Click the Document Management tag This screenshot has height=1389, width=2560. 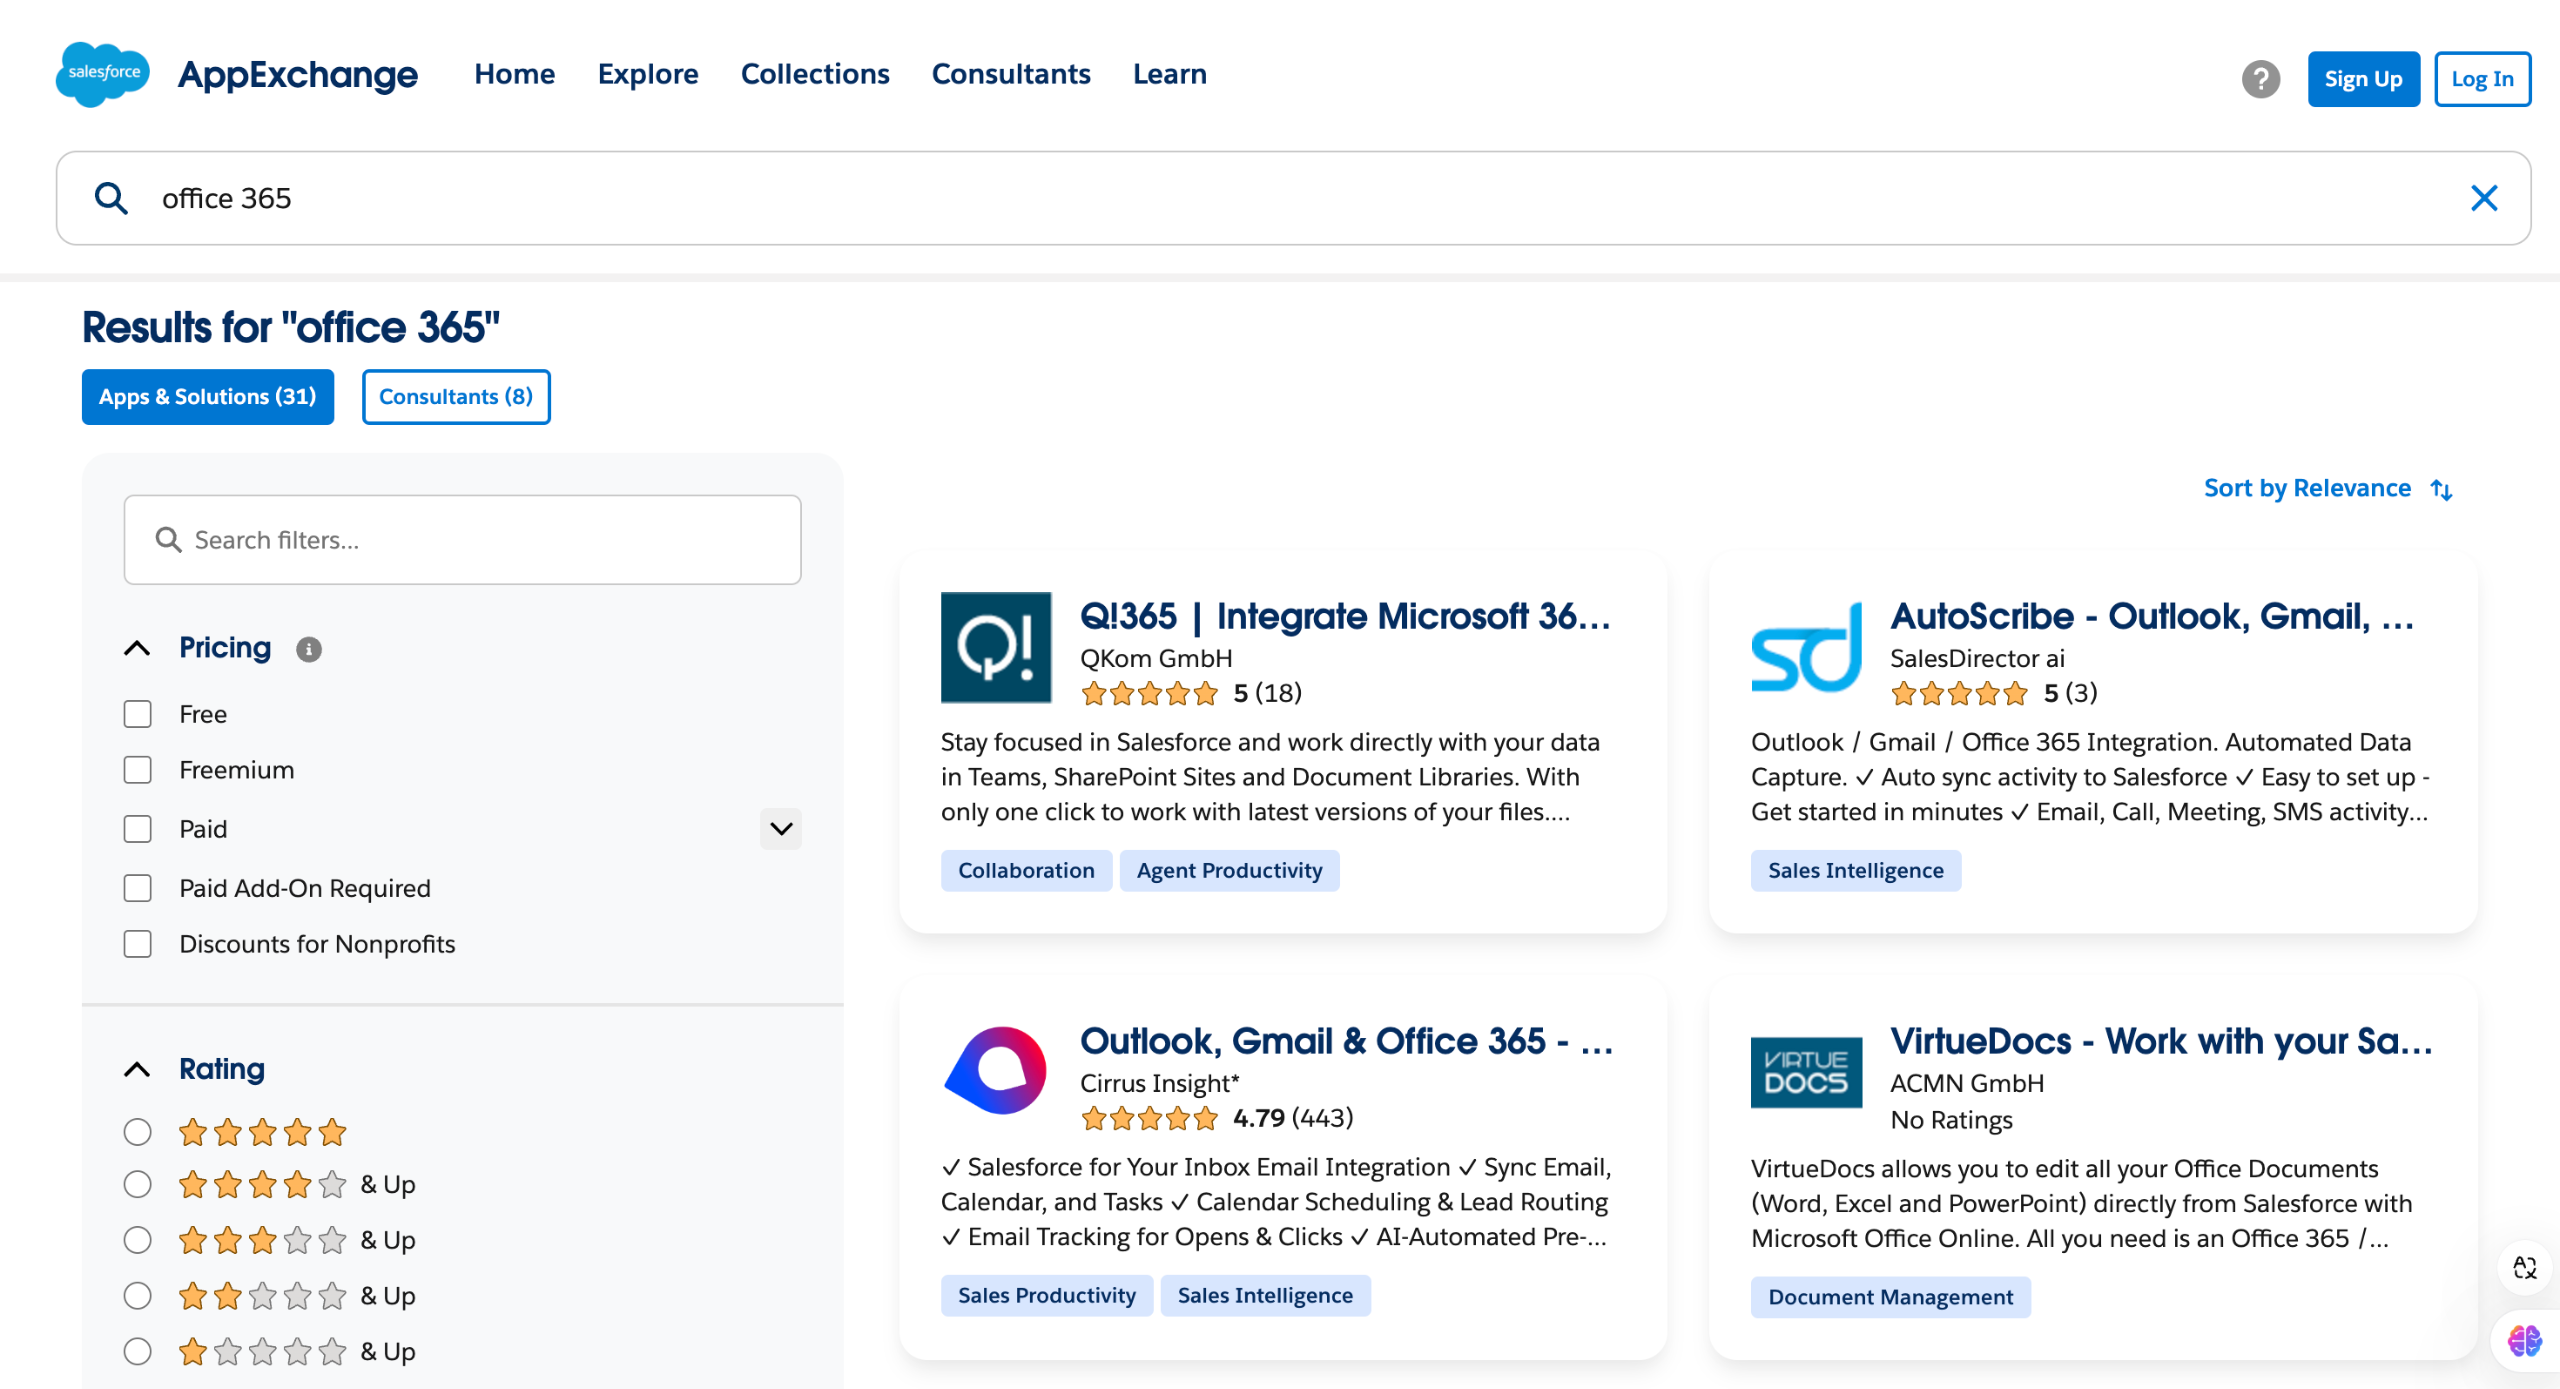(x=1890, y=1296)
